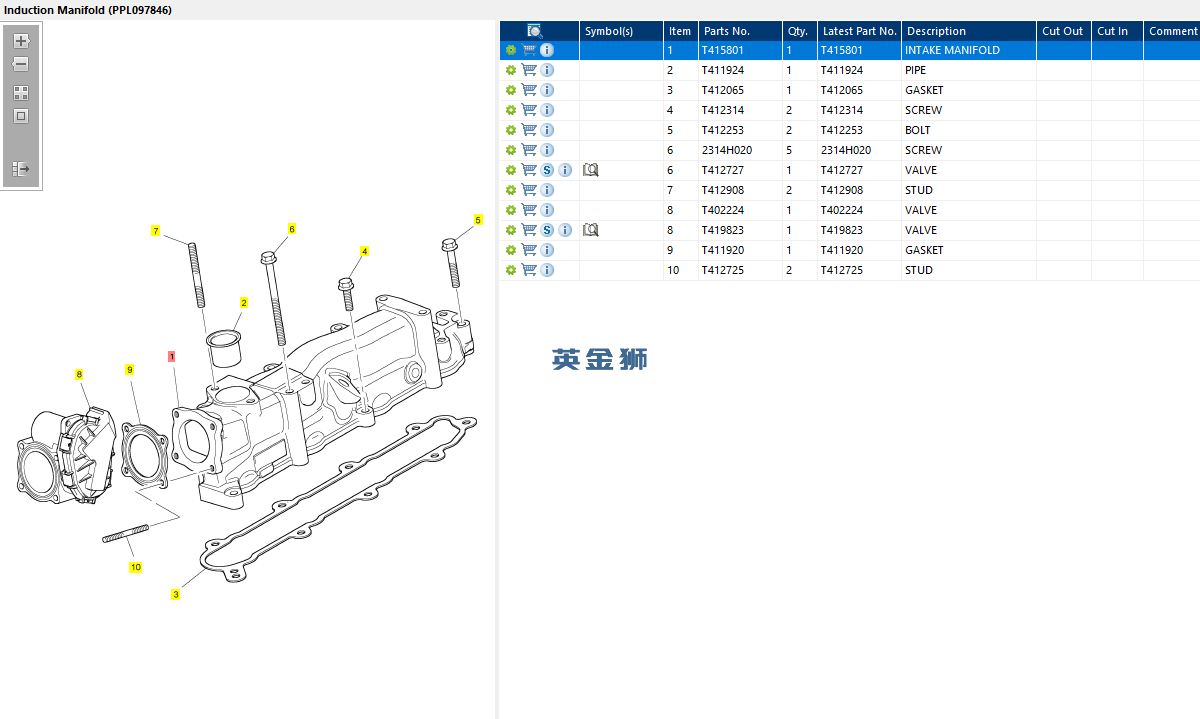Screen dimensions: 1200x719
Task: Click red callout label 1 on diagram
Action: coord(172,356)
